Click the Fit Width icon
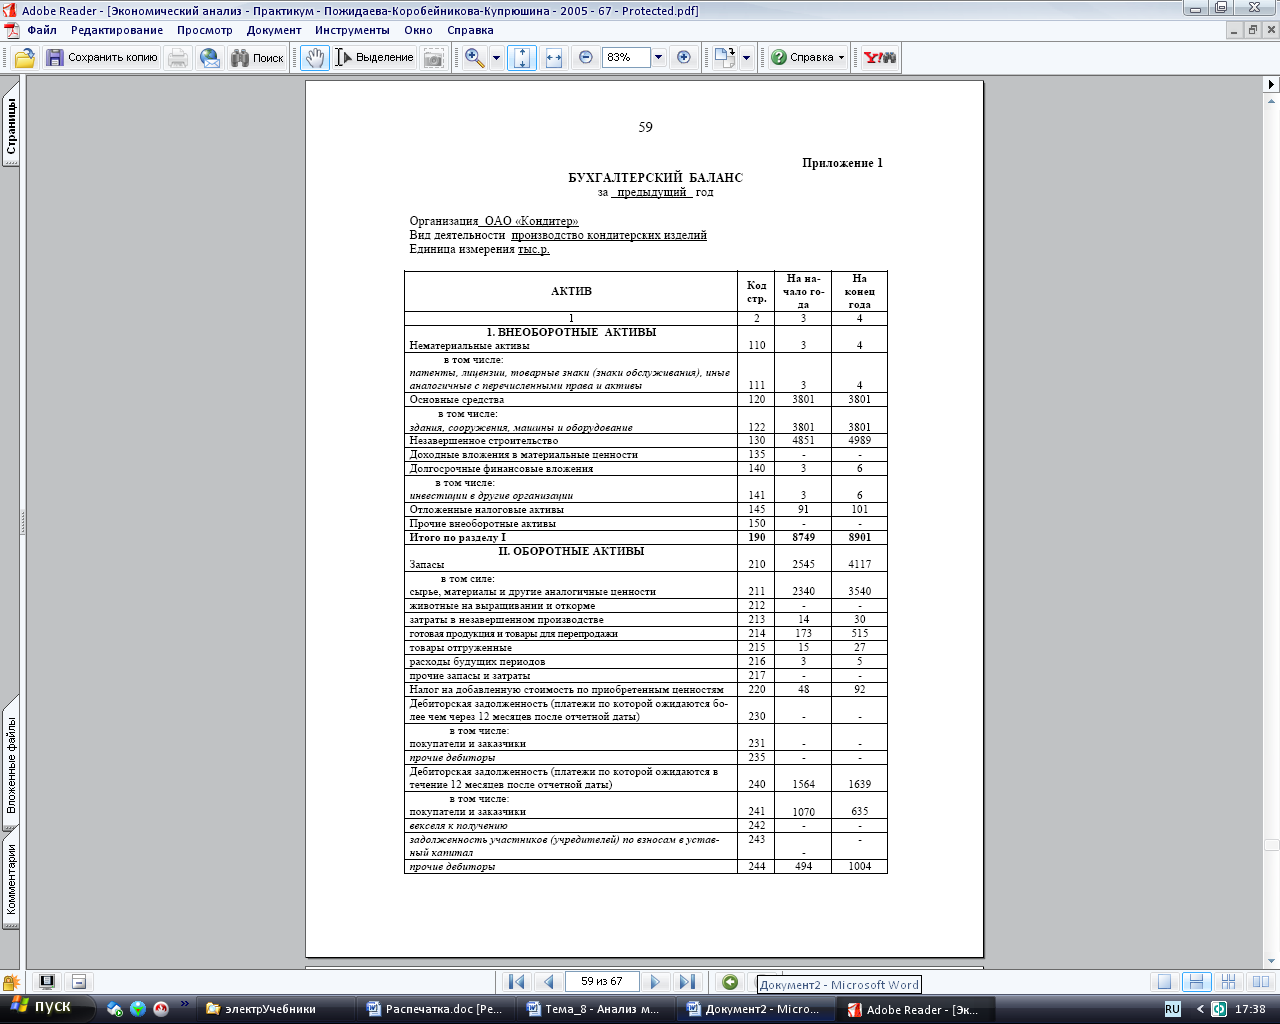 [554, 58]
